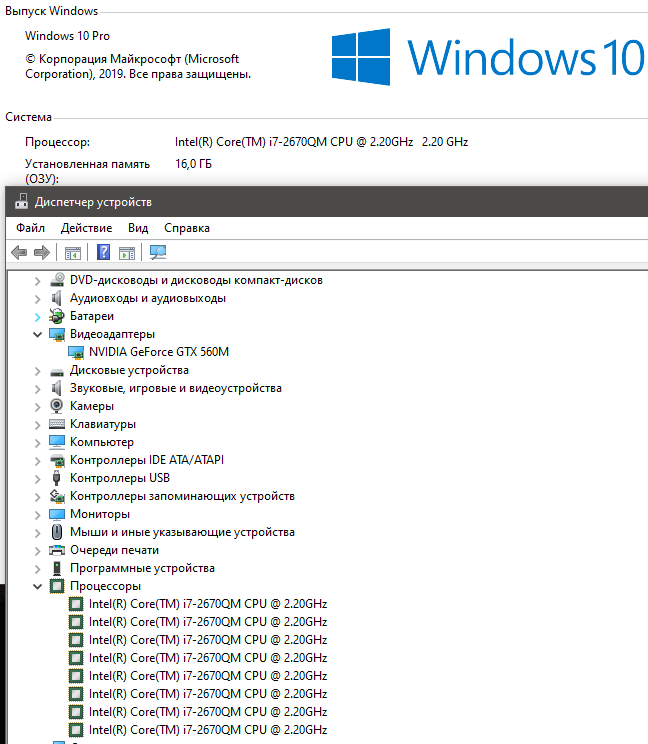The height and width of the screenshot is (744, 648).
Task: Click the Мониторы display icon
Action: 57,514
